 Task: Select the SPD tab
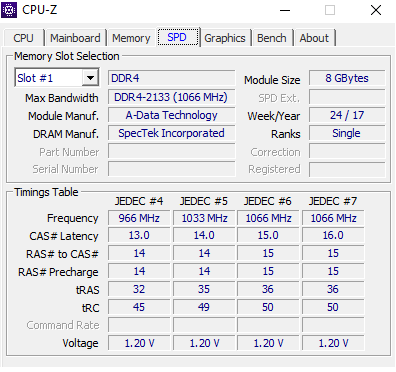tap(177, 37)
